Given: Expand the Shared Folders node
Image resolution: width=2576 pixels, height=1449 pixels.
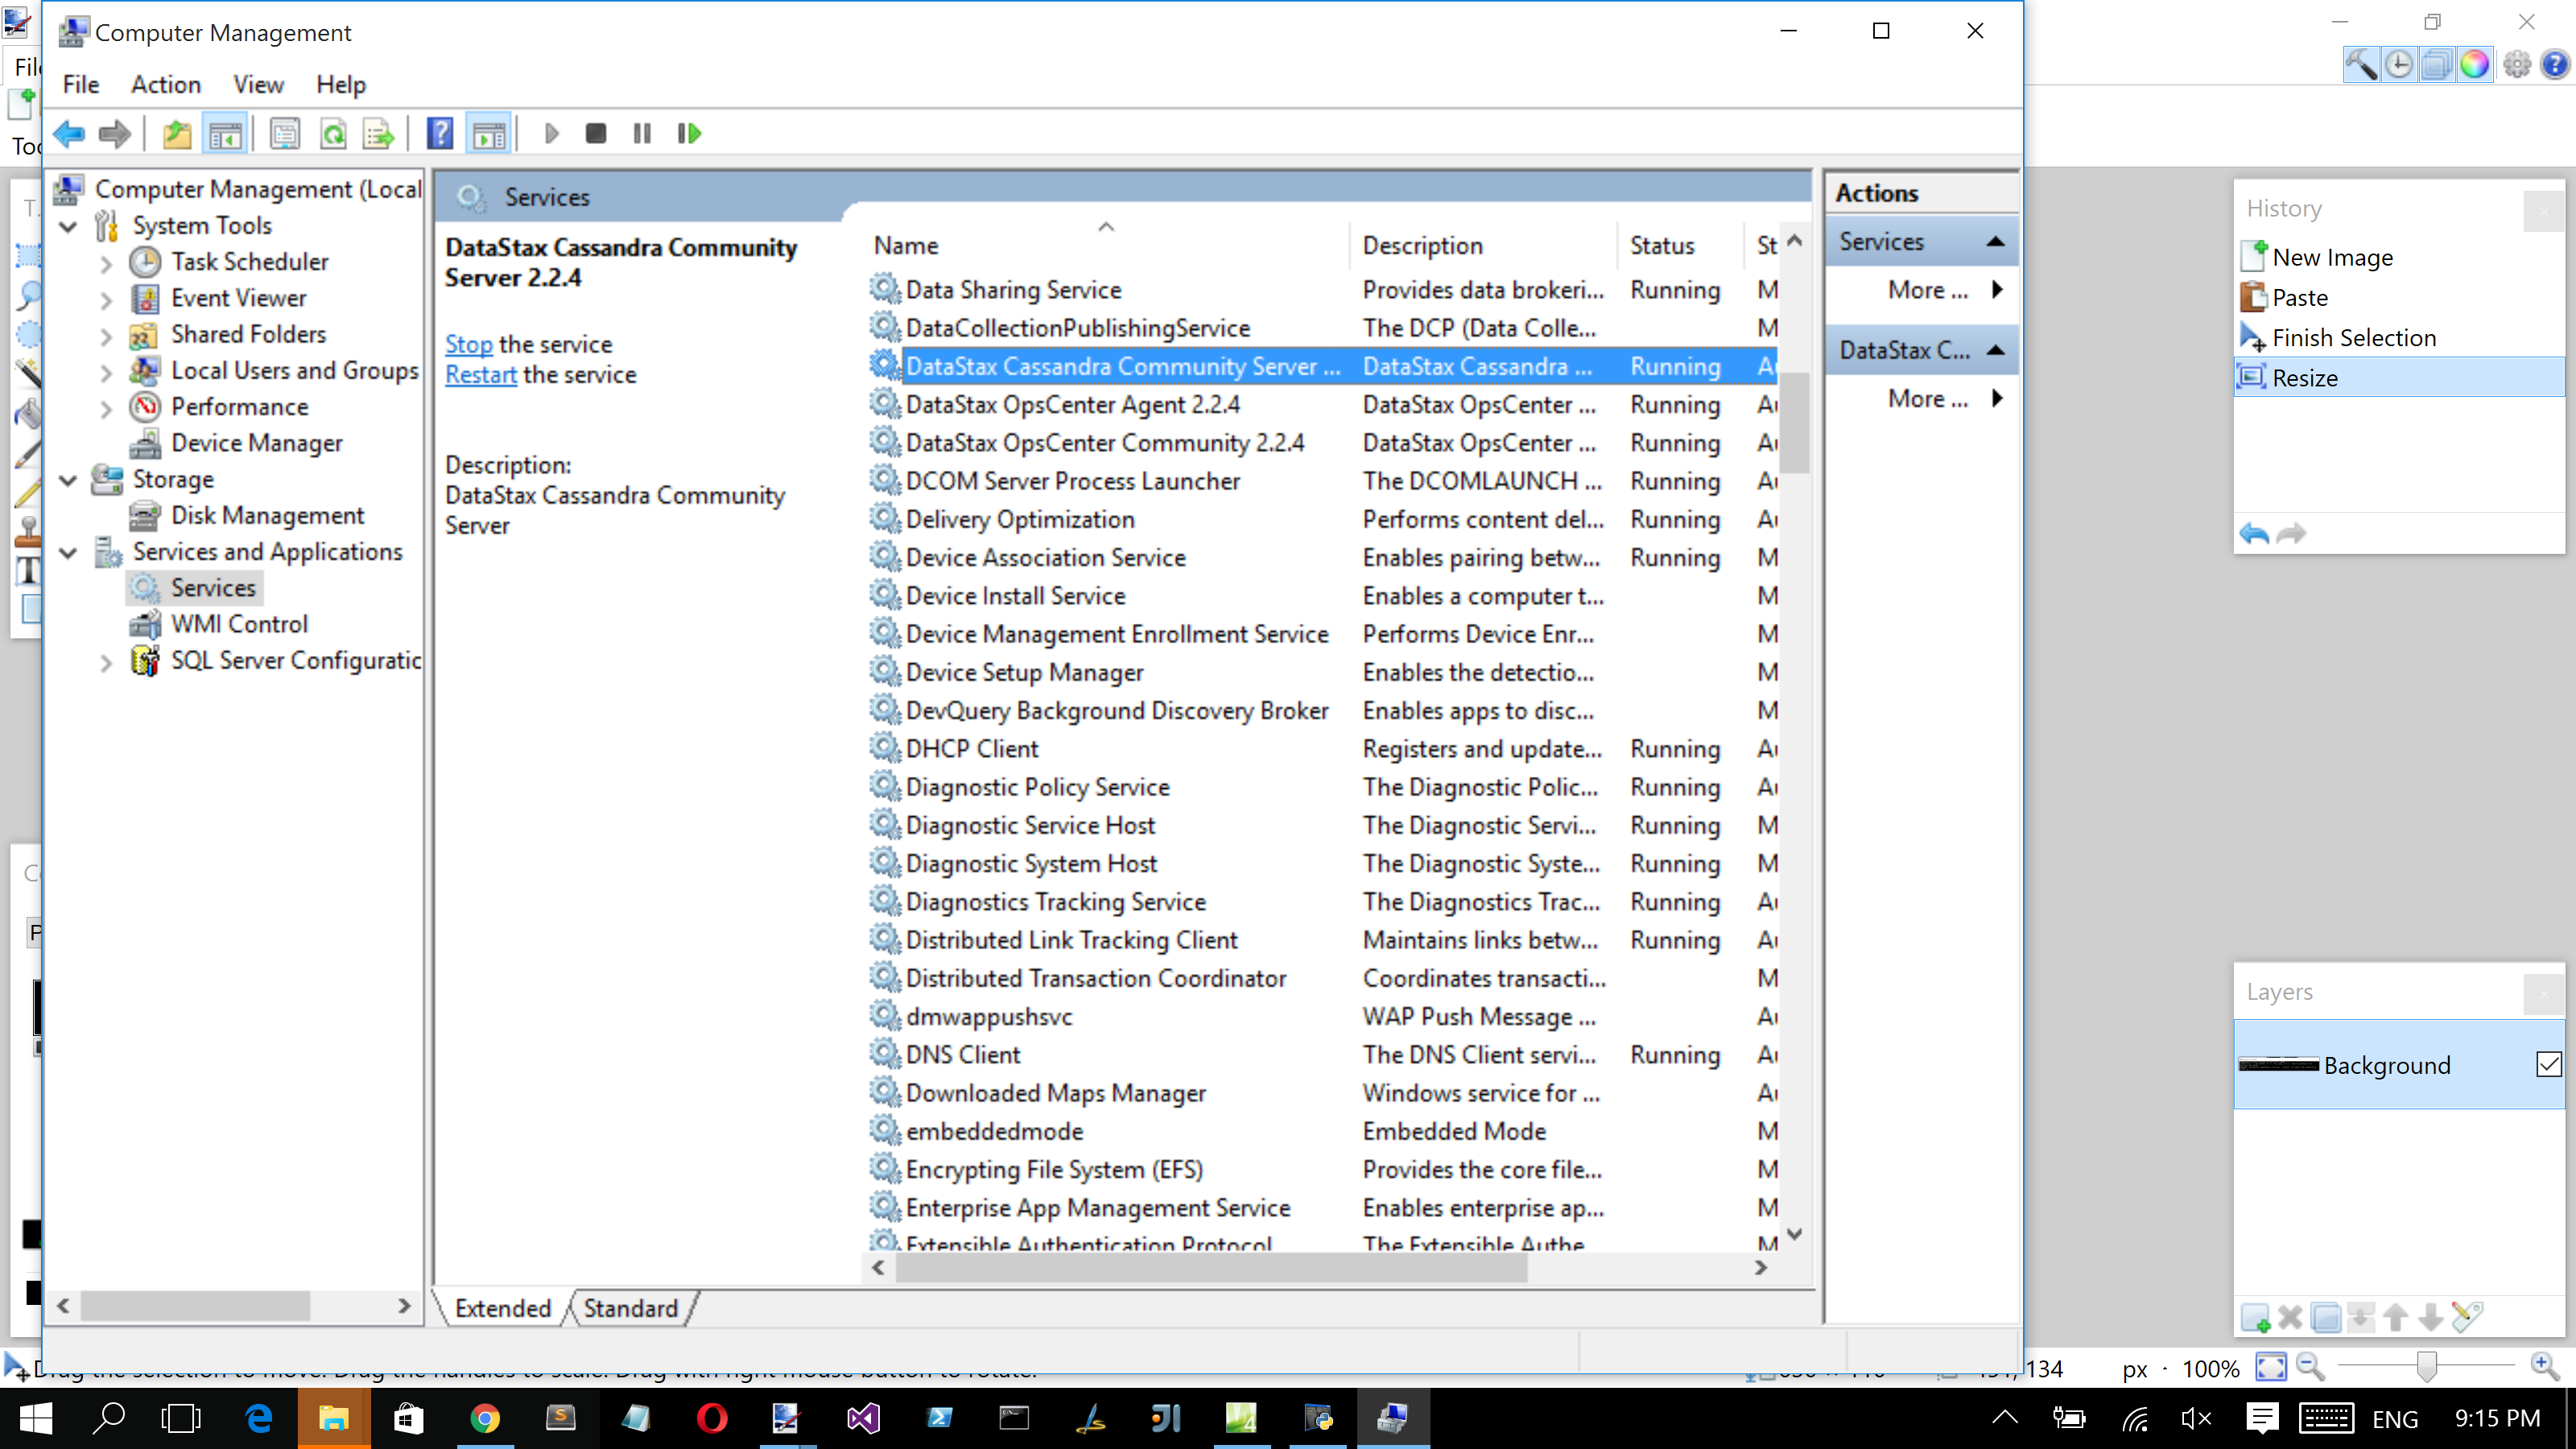Looking at the screenshot, I should [106, 335].
